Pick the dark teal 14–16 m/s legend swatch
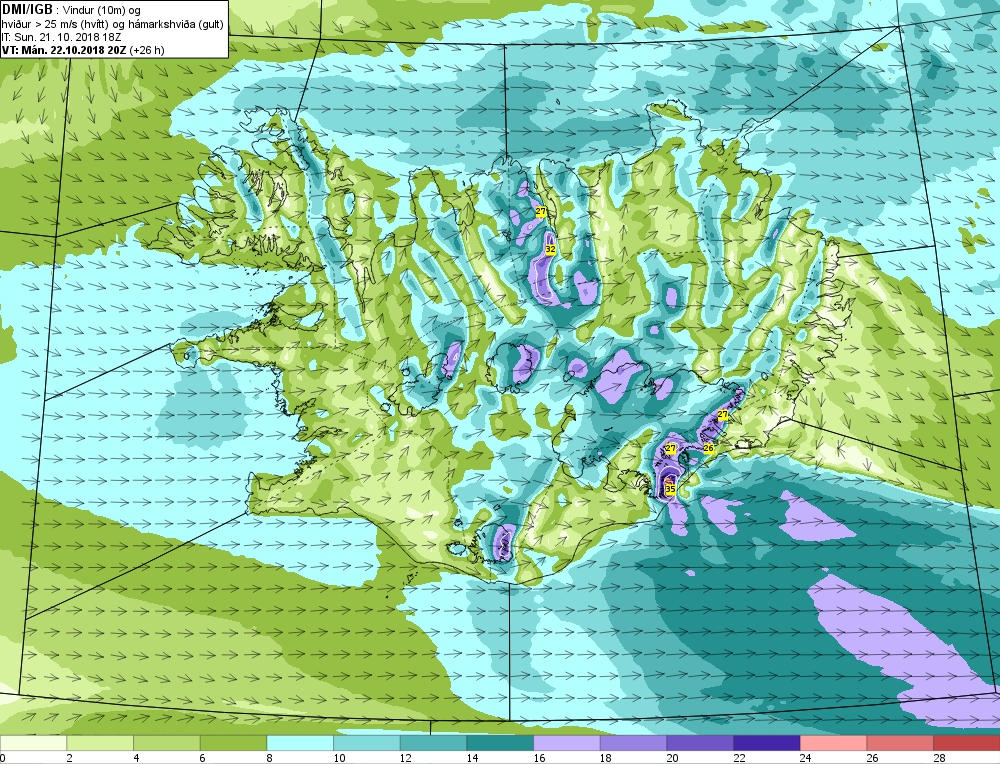Image resolution: width=1000 pixels, height=764 pixels. [500, 743]
